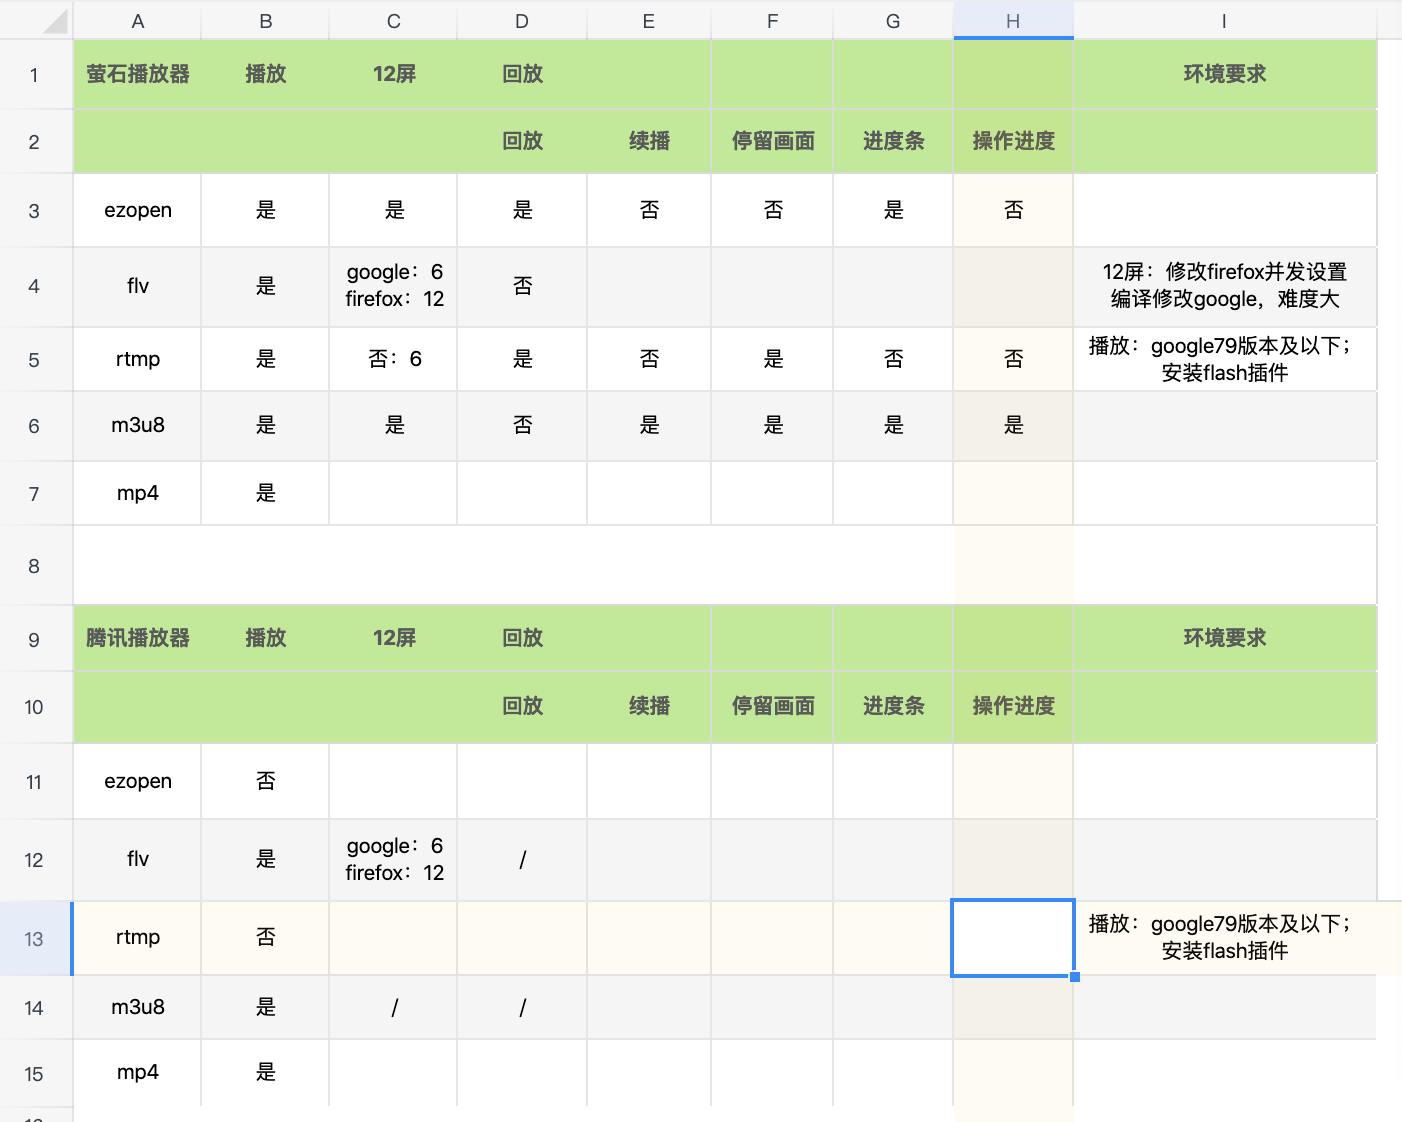Click 'ezopen' cell in row 3
Image resolution: width=1402 pixels, height=1122 pixels.
(x=138, y=210)
